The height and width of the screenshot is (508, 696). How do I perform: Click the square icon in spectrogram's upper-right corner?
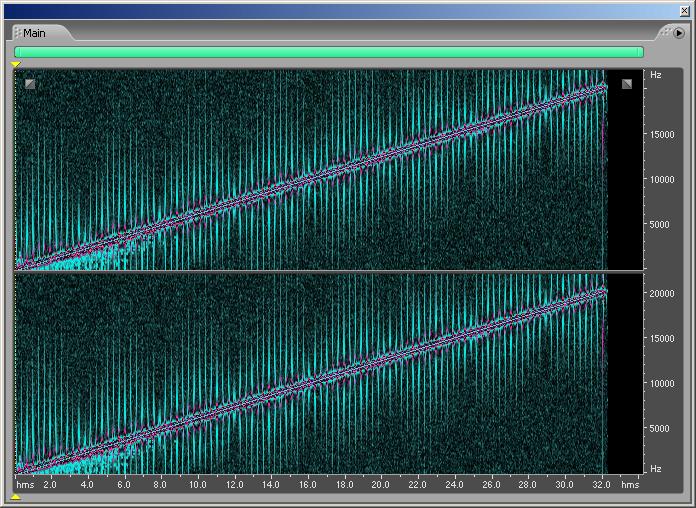point(626,83)
